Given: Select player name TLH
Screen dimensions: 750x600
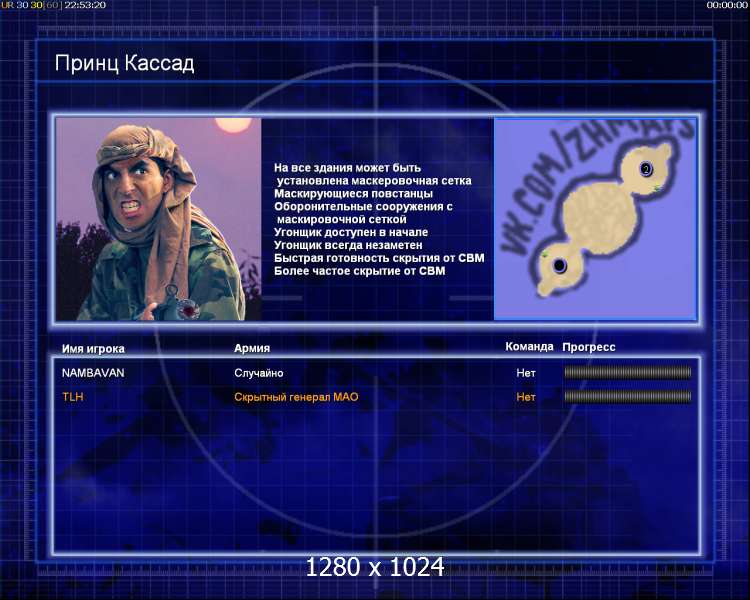Looking at the screenshot, I should click(x=73, y=397).
